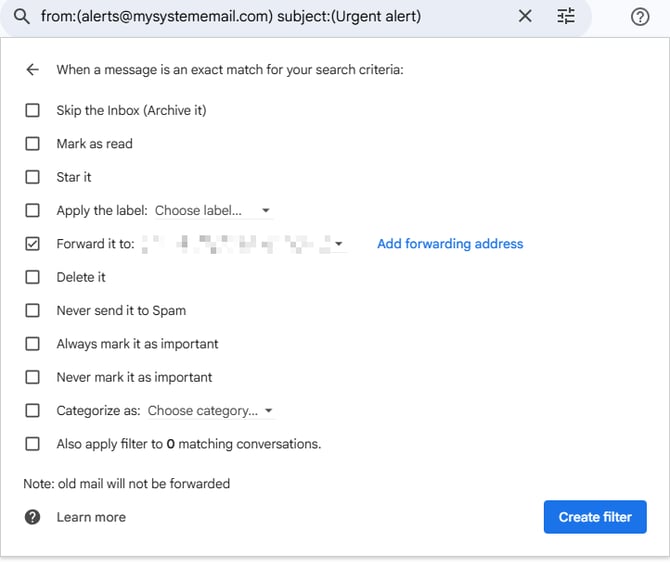Image resolution: width=670 pixels, height=567 pixels.
Task: Click the Learn more help icon
Action: click(x=32, y=517)
